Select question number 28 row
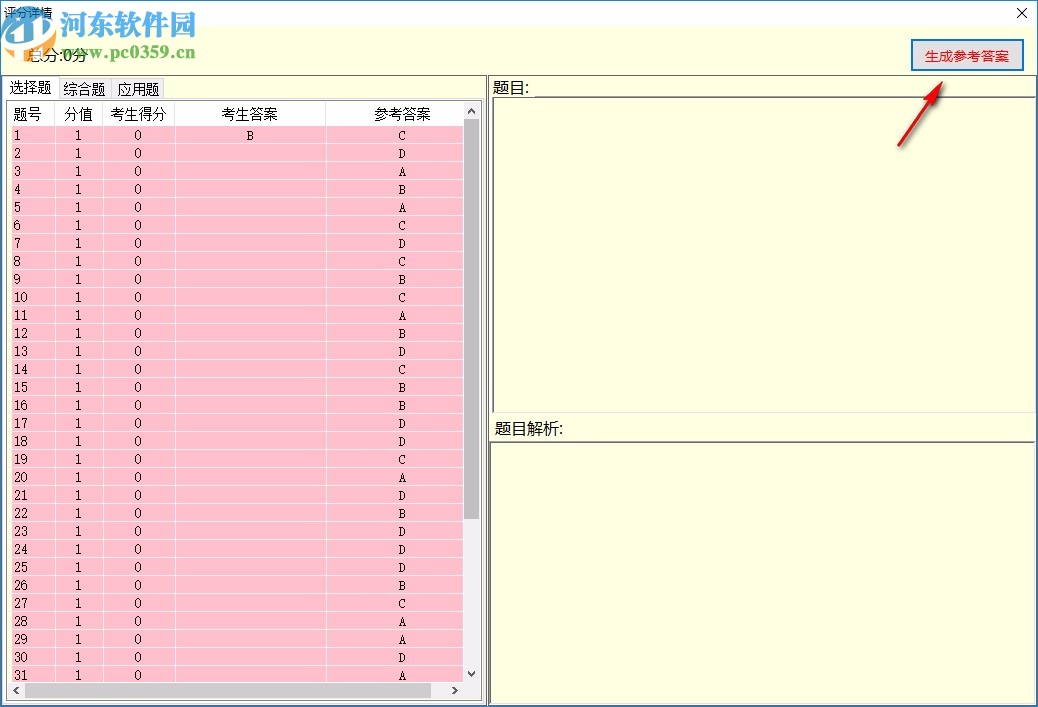The height and width of the screenshot is (707, 1038). (x=21, y=620)
